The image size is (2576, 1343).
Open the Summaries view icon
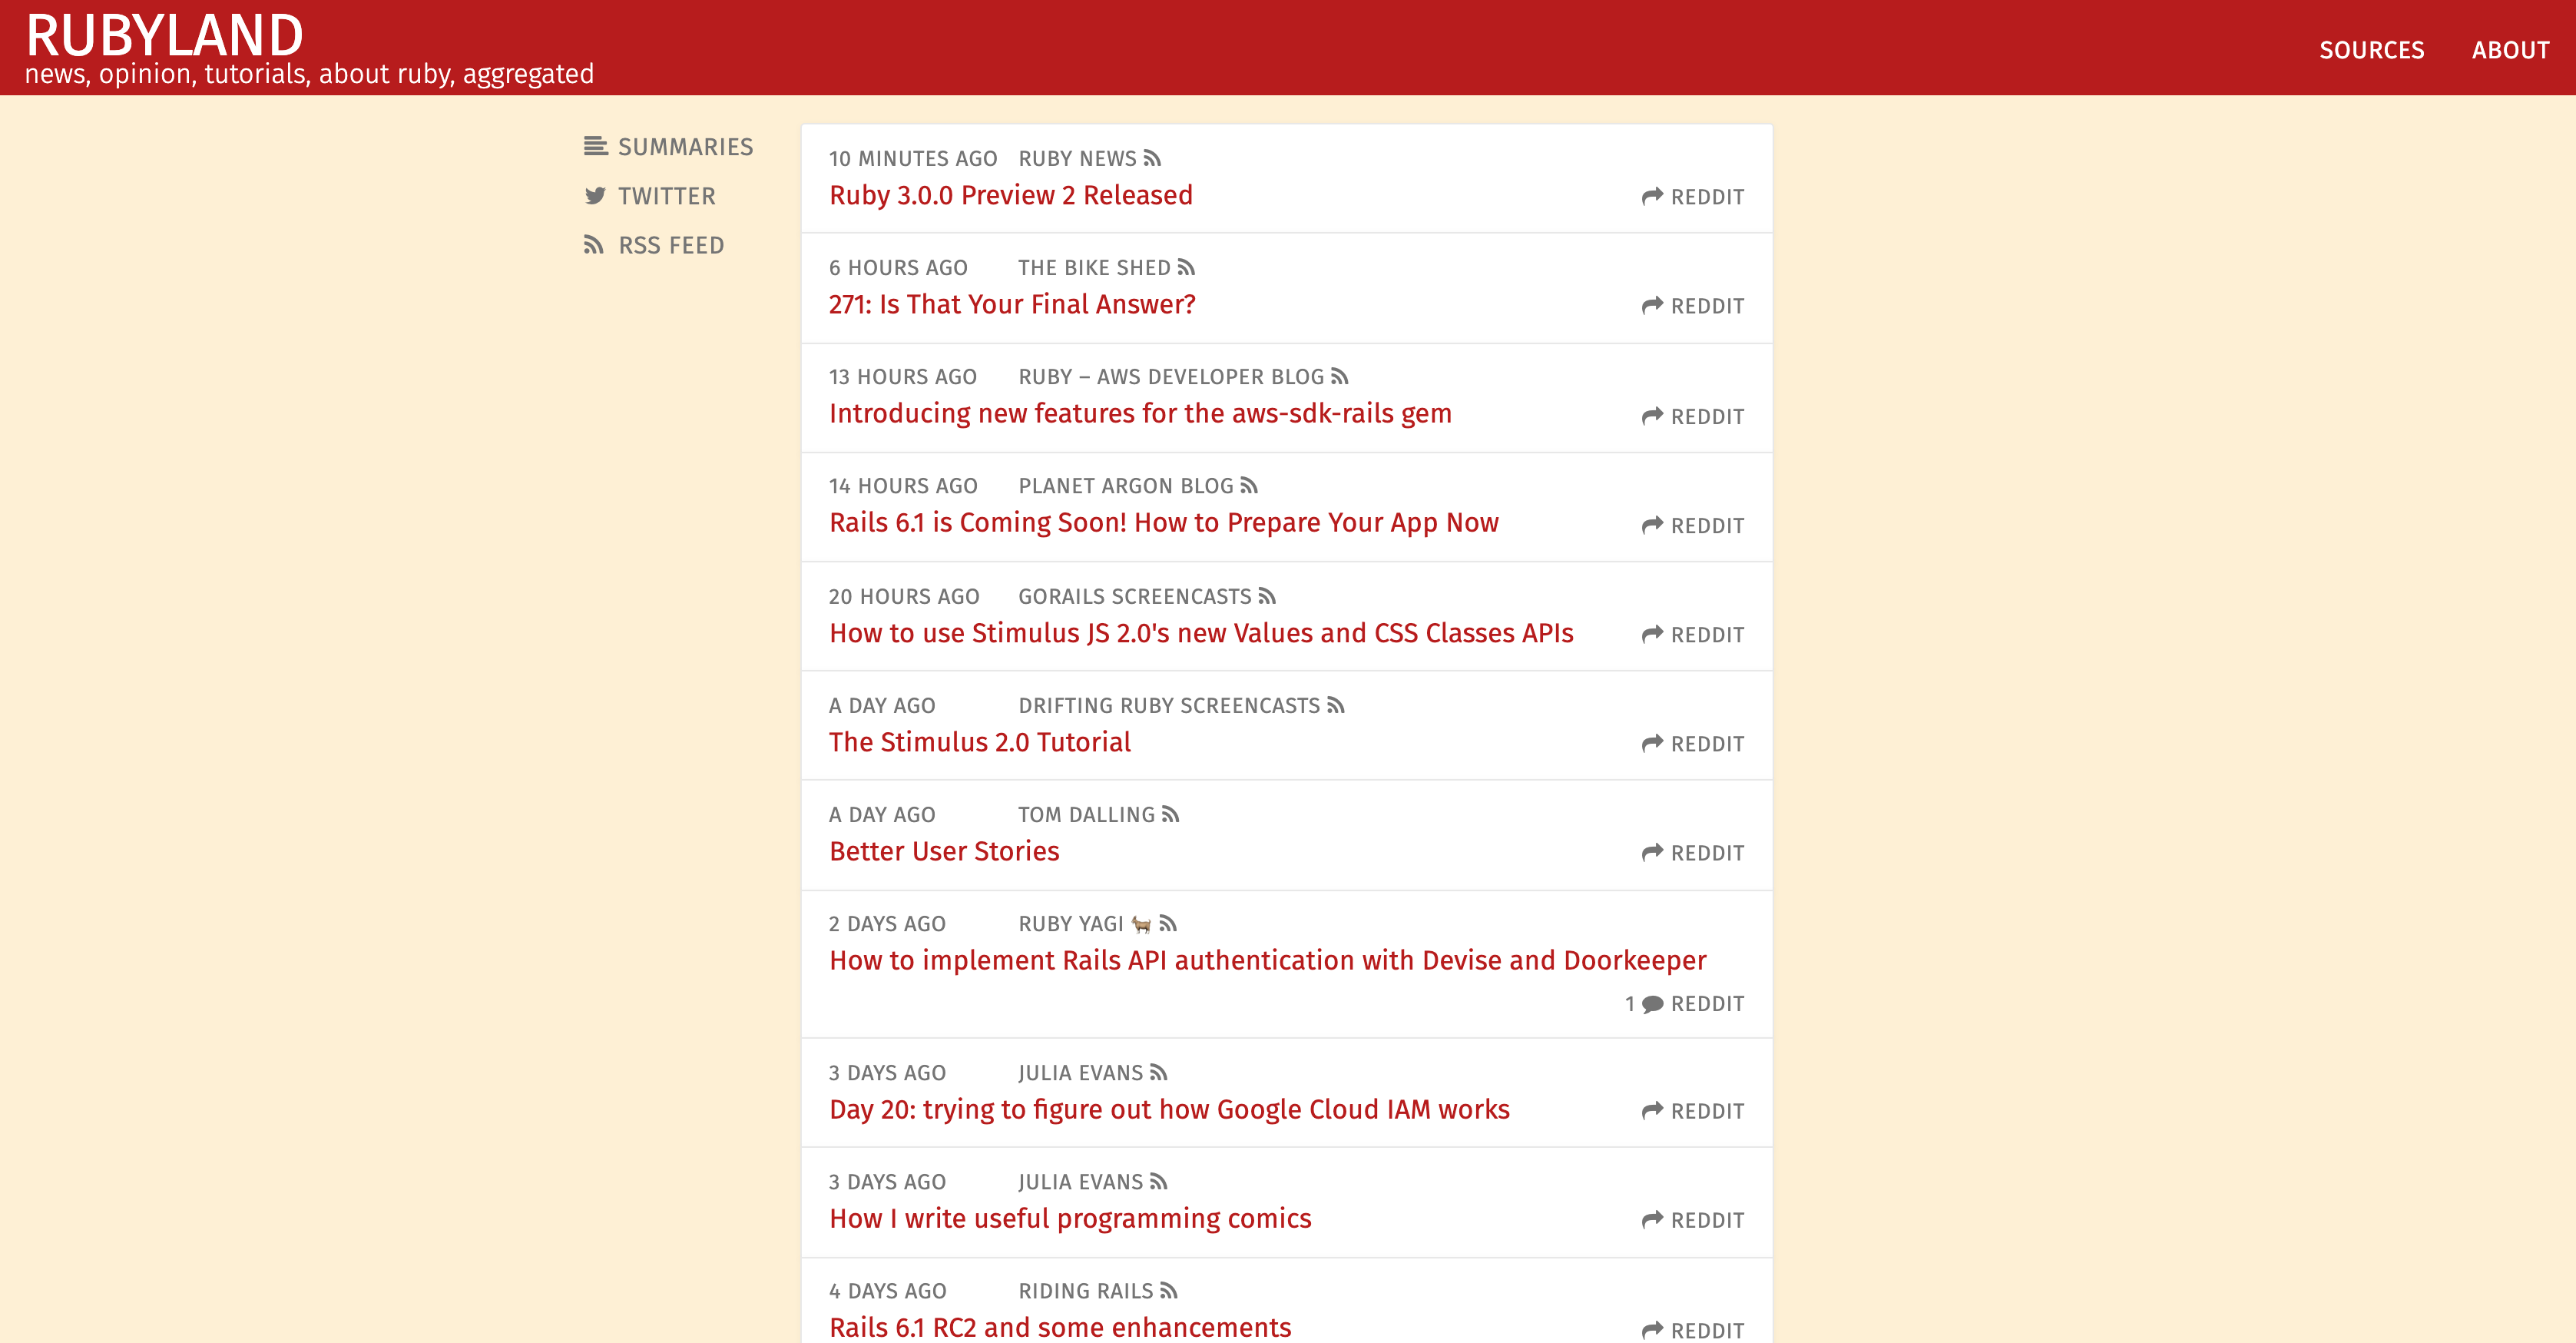[595, 147]
